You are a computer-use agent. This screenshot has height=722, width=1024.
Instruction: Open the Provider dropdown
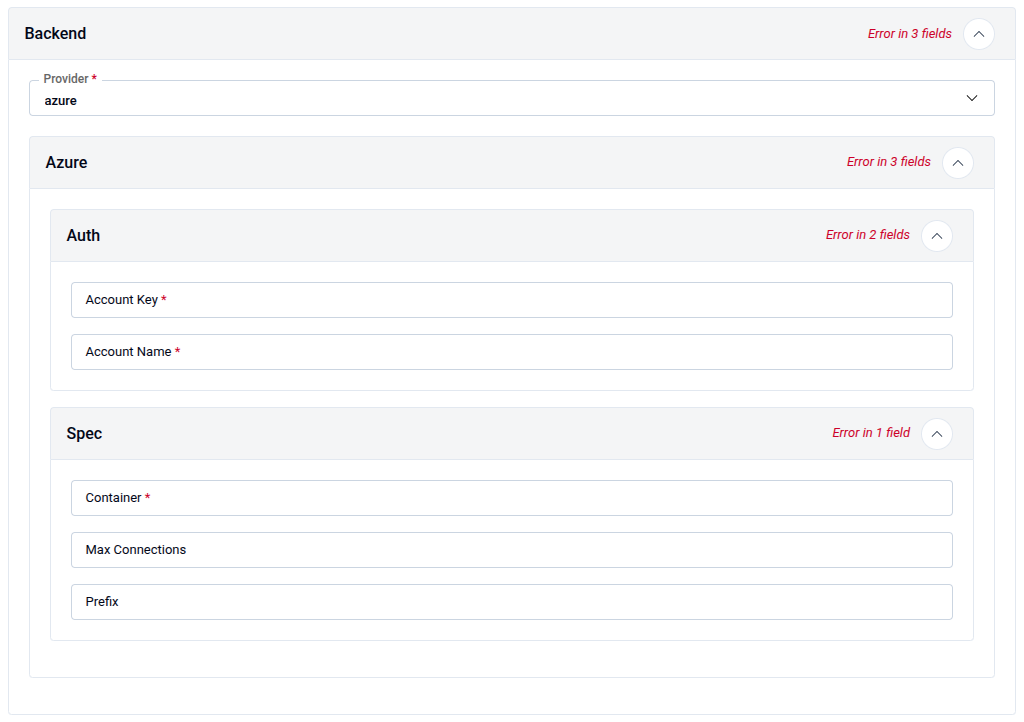512,98
